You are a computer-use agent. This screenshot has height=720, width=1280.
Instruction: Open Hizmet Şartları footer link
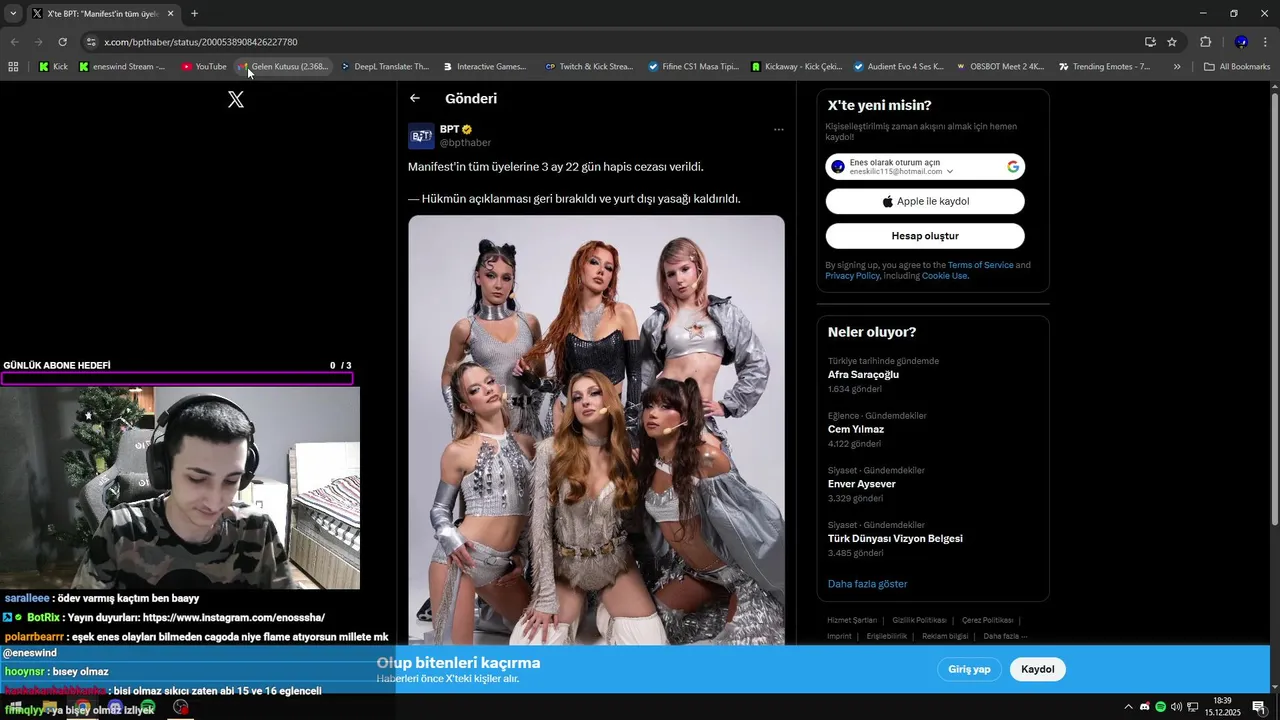[852, 620]
